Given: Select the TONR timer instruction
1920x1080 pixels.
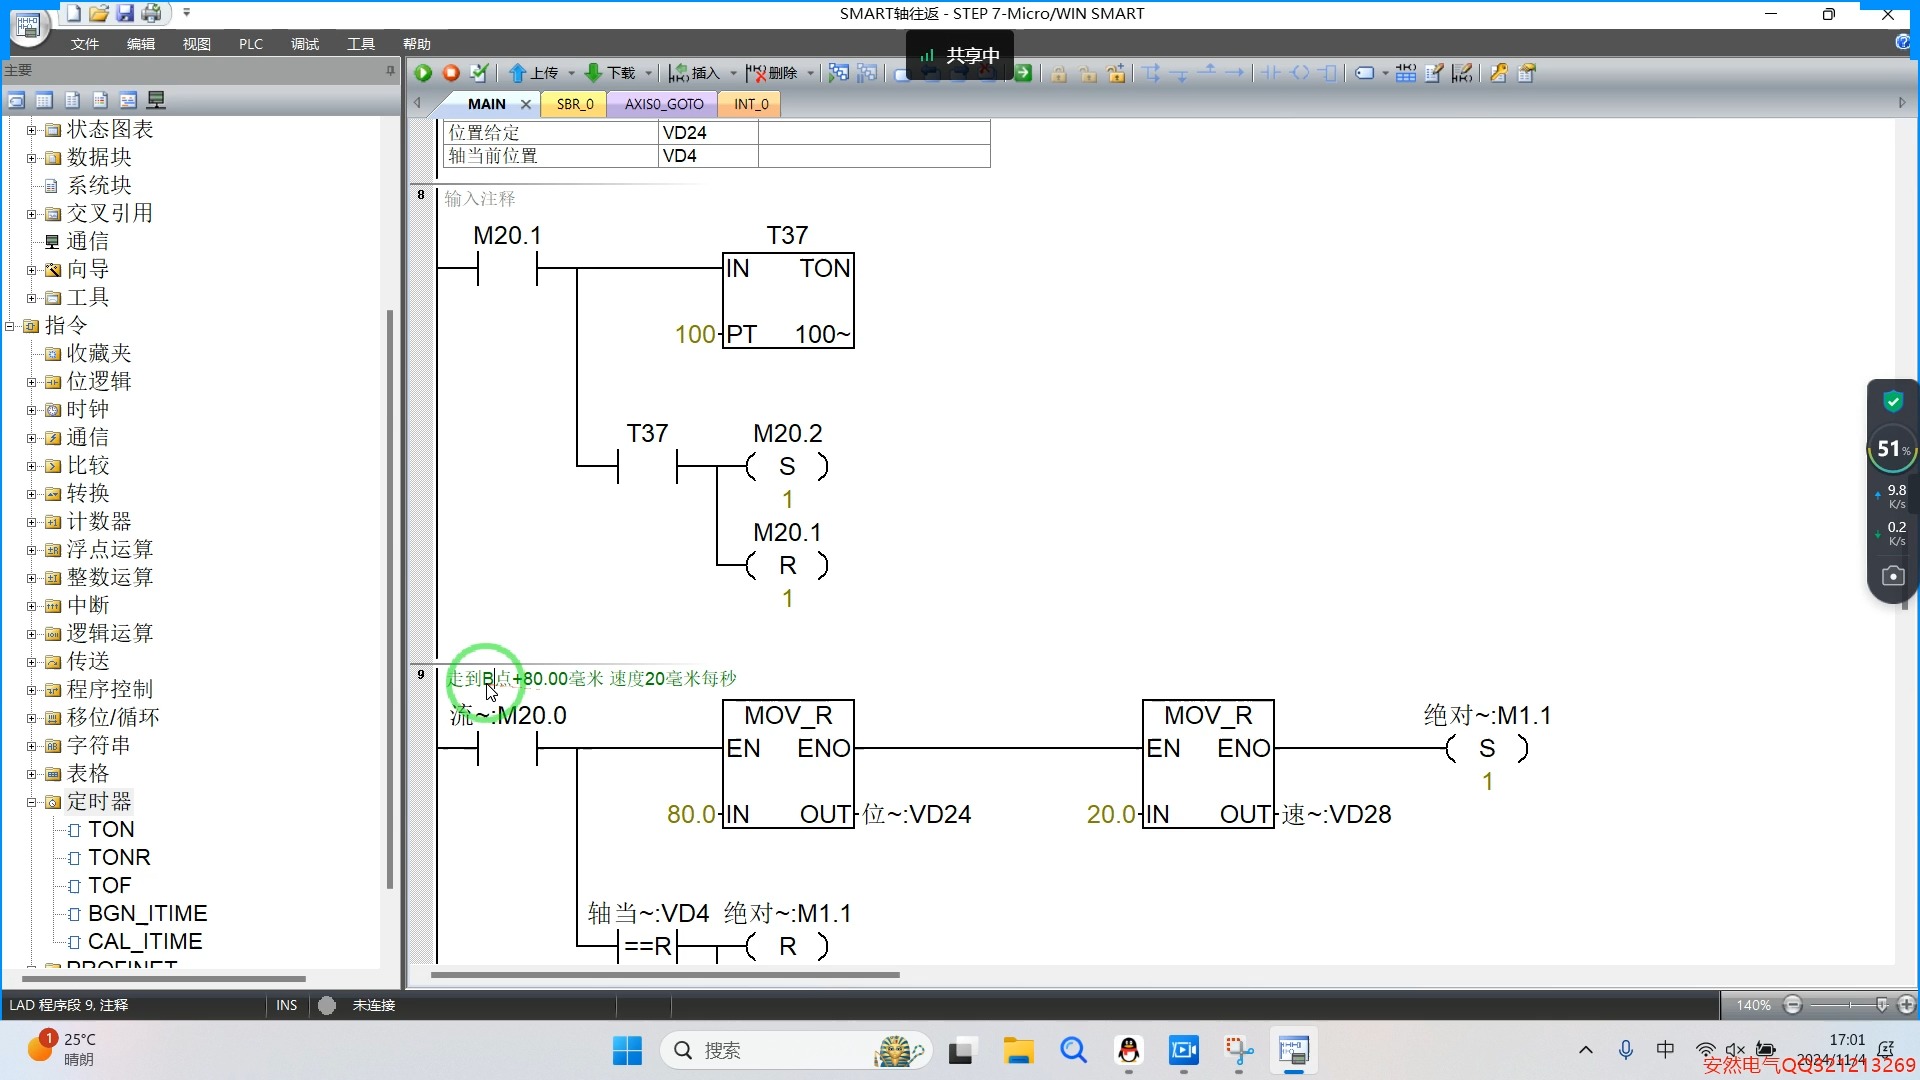Looking at the screenshot, I should coord(119,858).
